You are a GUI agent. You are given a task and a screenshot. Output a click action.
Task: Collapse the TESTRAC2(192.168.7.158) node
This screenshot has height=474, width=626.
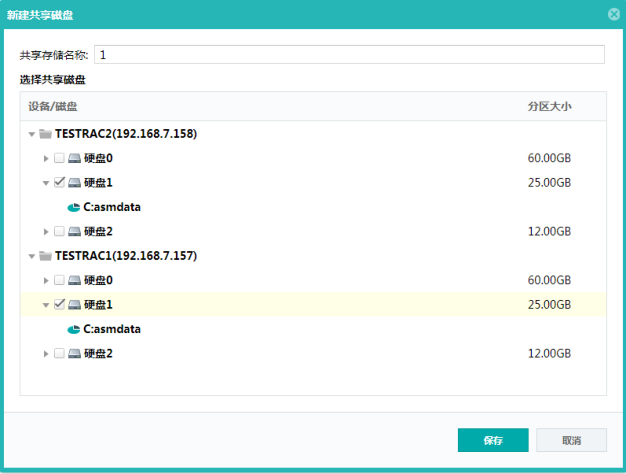32,133
